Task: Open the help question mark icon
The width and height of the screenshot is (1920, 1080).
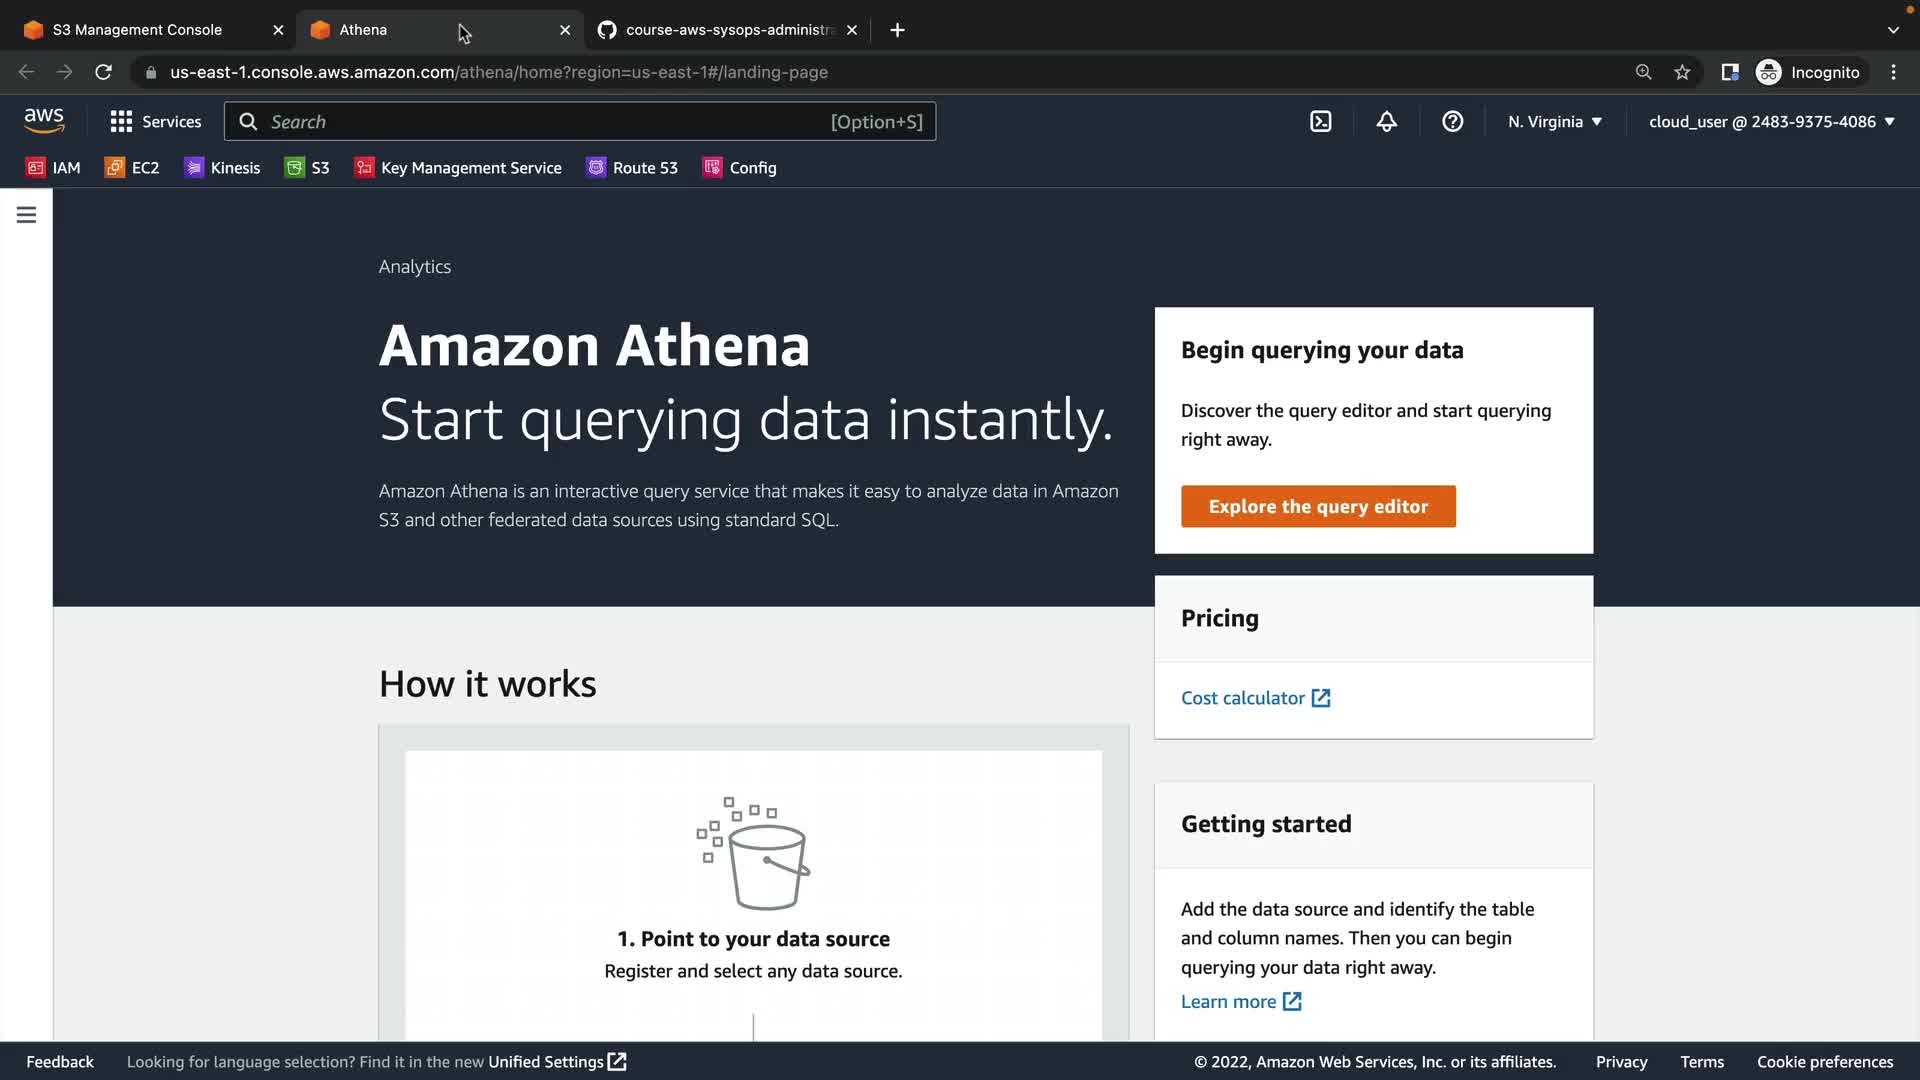Action: 1452,122
